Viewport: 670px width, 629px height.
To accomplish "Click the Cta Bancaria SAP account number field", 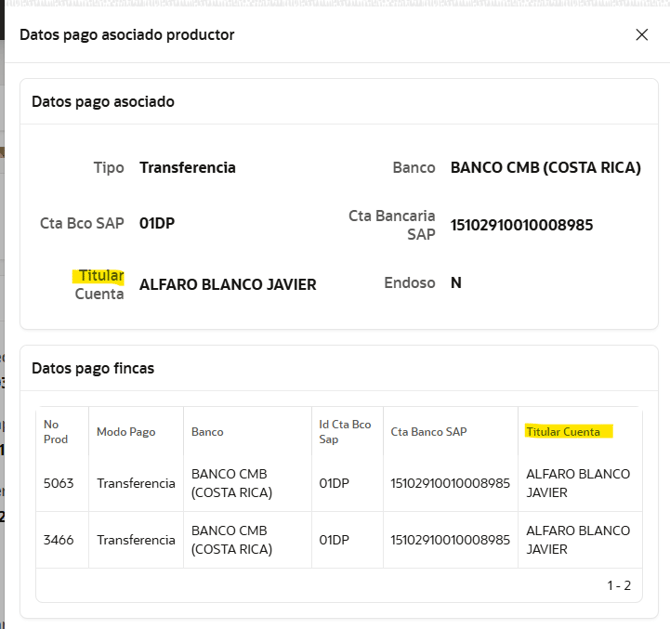I will tap(521, 225).
